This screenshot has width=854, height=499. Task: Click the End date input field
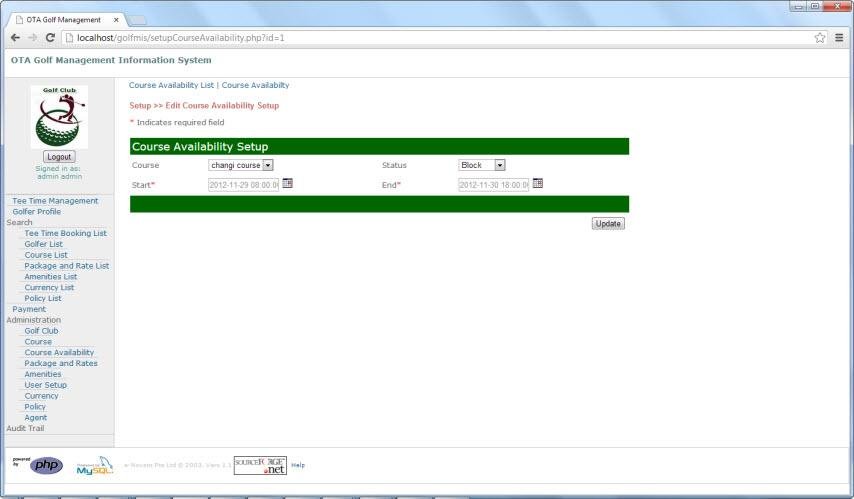(x=493, y=185)
